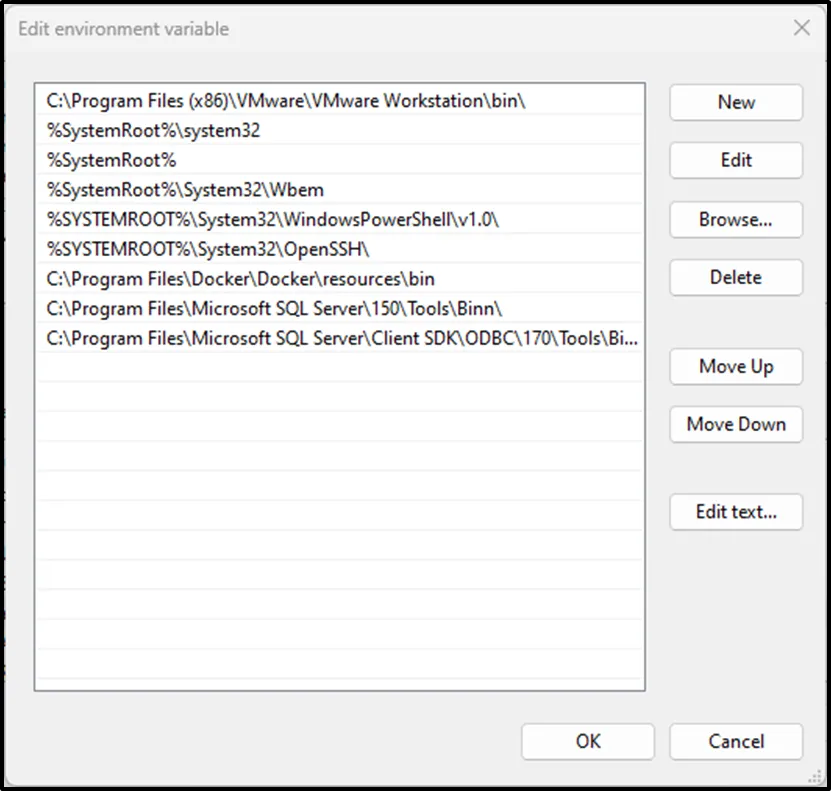
Task: Click the Move Down button
Action: (736, 424)
